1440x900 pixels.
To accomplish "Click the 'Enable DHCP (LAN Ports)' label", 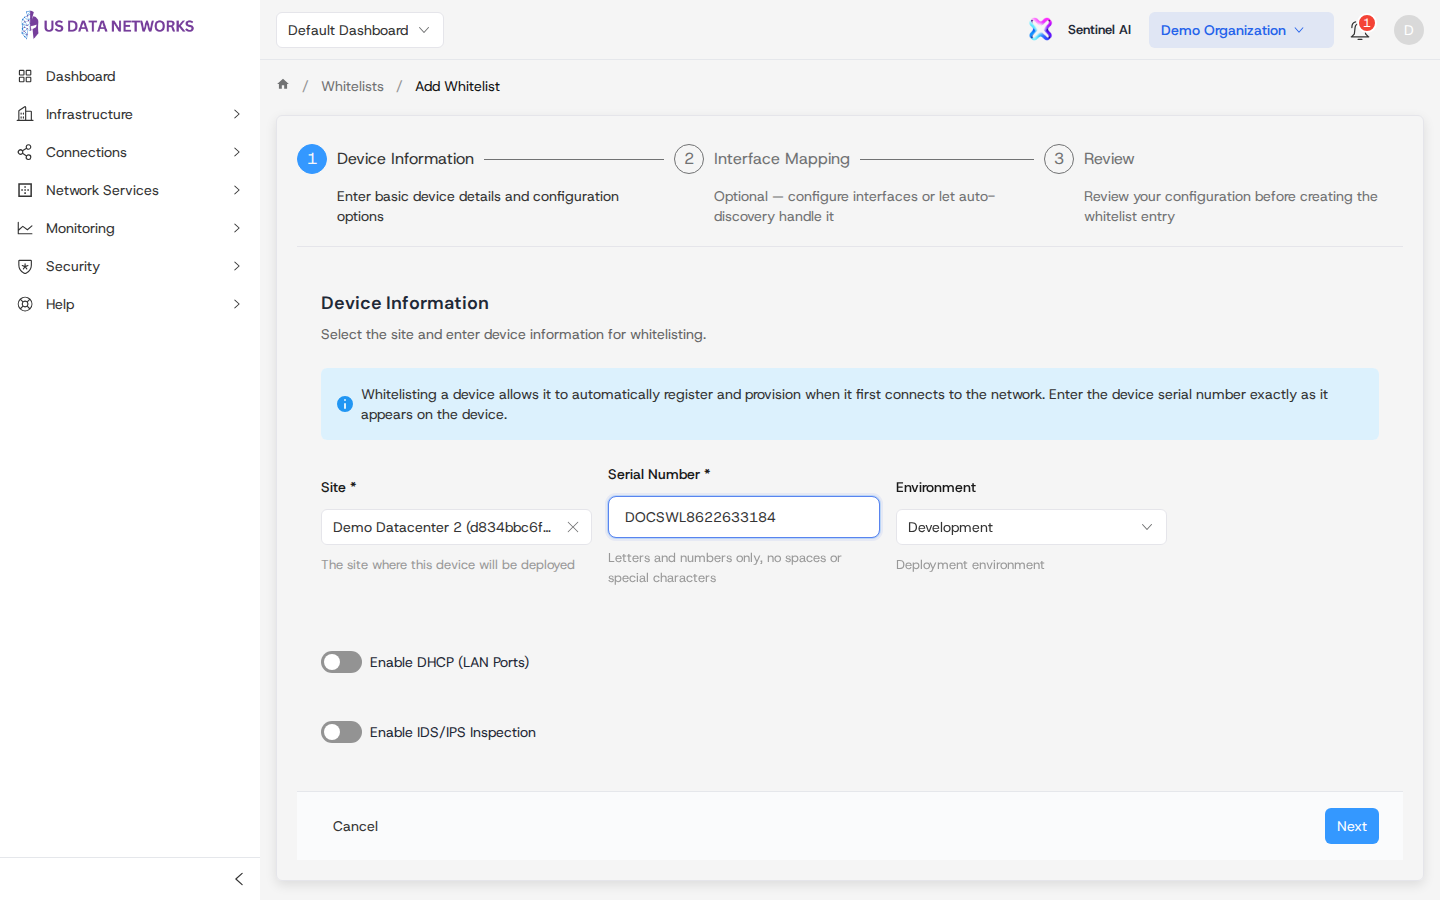I will coord(449,662).
